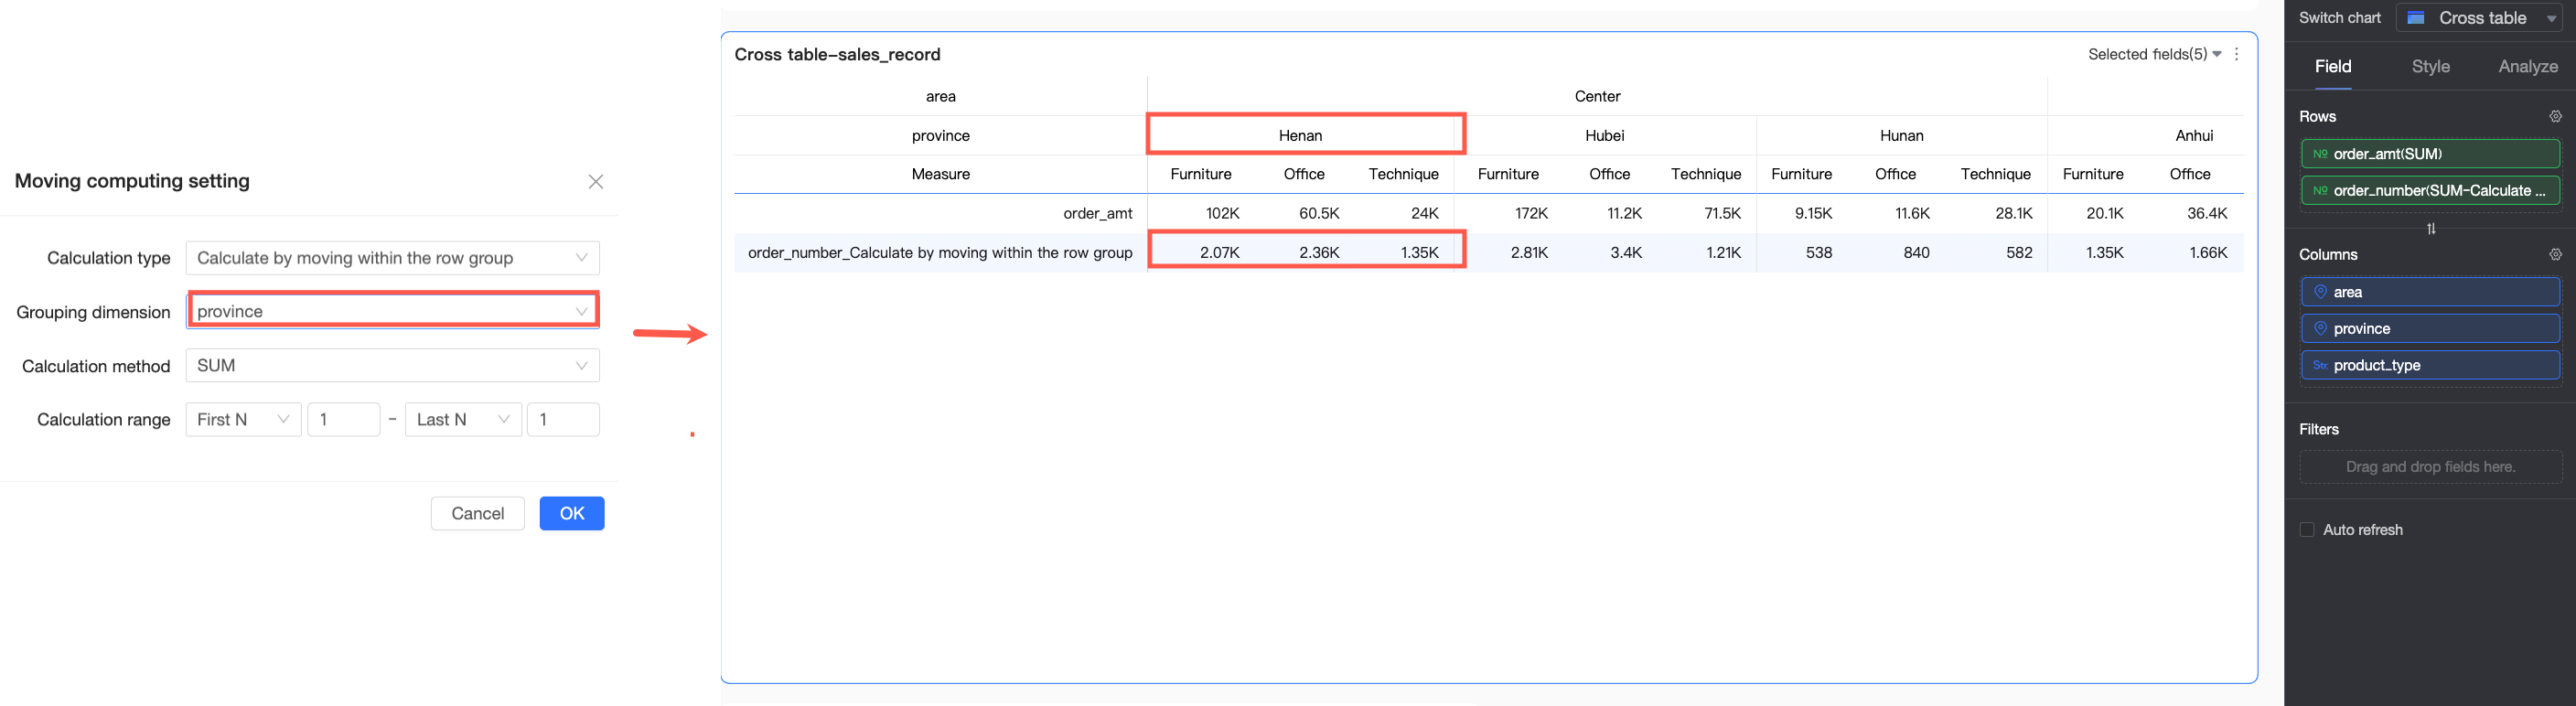This screenshot has height=706, width=2576.
Task: Switch to the Analyze tab
Action: [x=2528, y=66]
